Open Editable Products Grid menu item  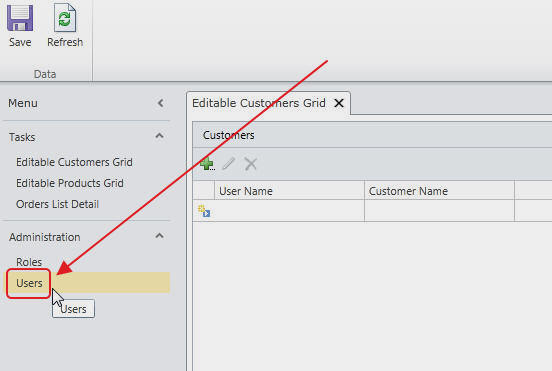point(70,183)
